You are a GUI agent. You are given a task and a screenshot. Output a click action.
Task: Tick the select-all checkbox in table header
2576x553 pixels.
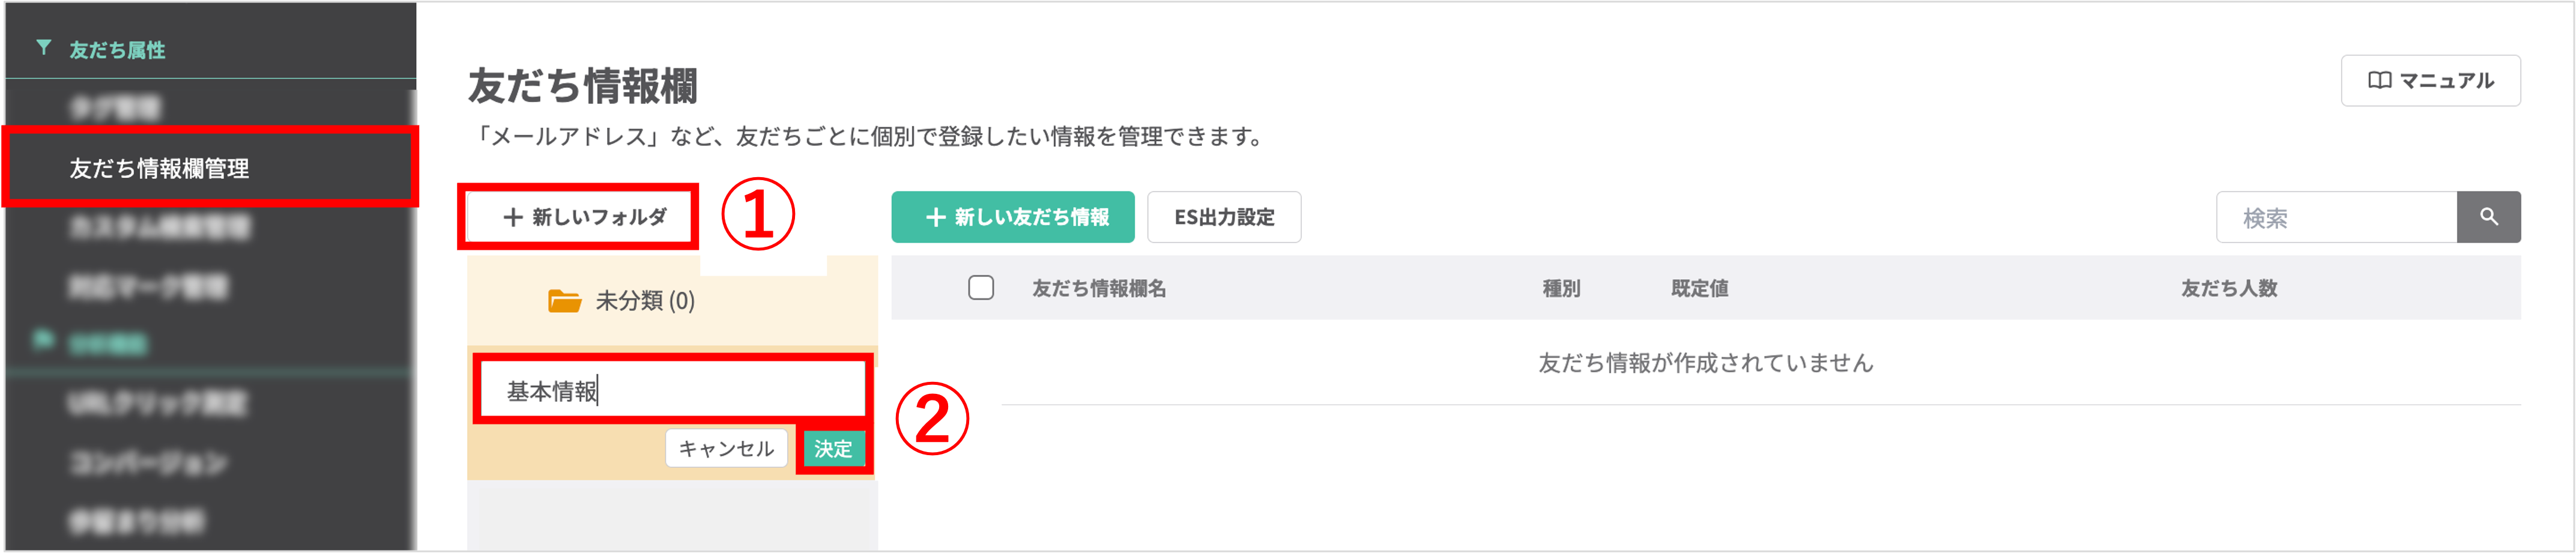point(981,288)
